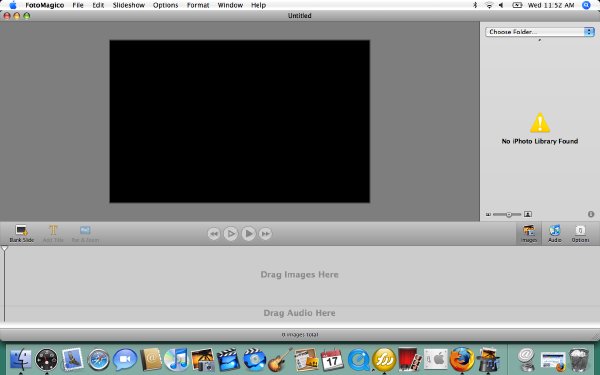
Task: Open the Help menu
Action: tap(258, 5)
